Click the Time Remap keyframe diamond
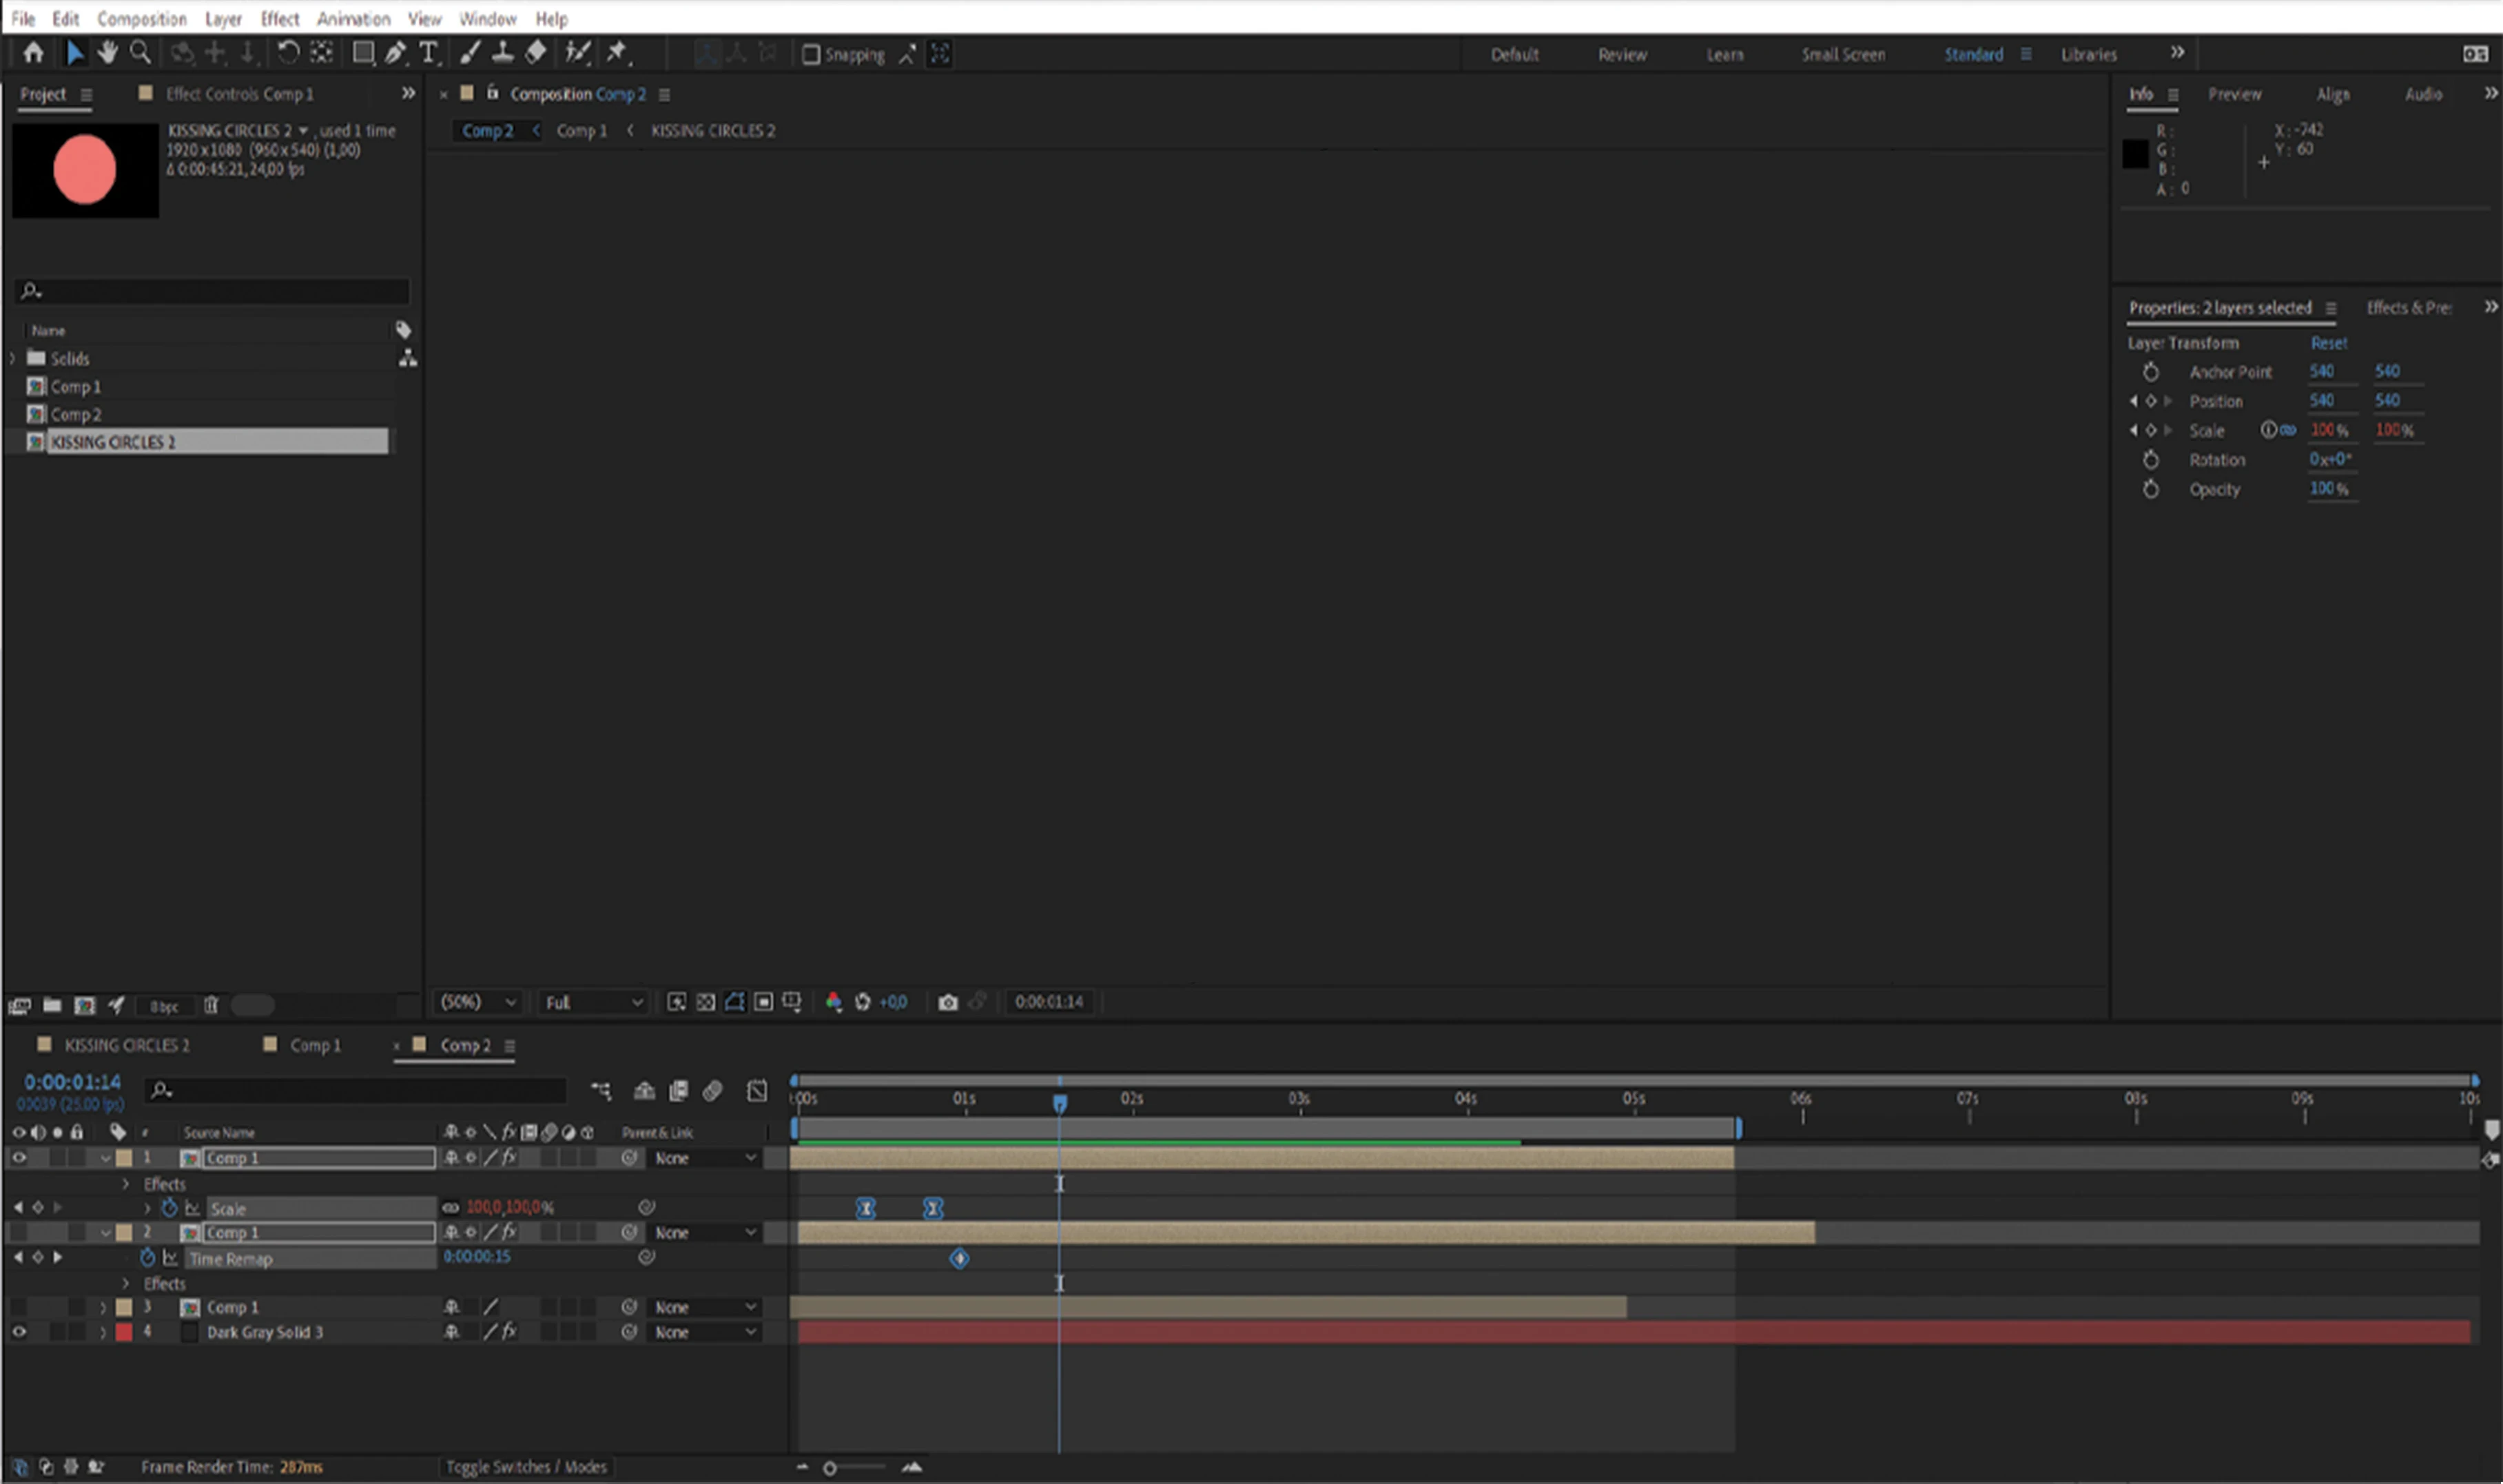This screenshot has width=2503, height=1484. click(959, 1258)
